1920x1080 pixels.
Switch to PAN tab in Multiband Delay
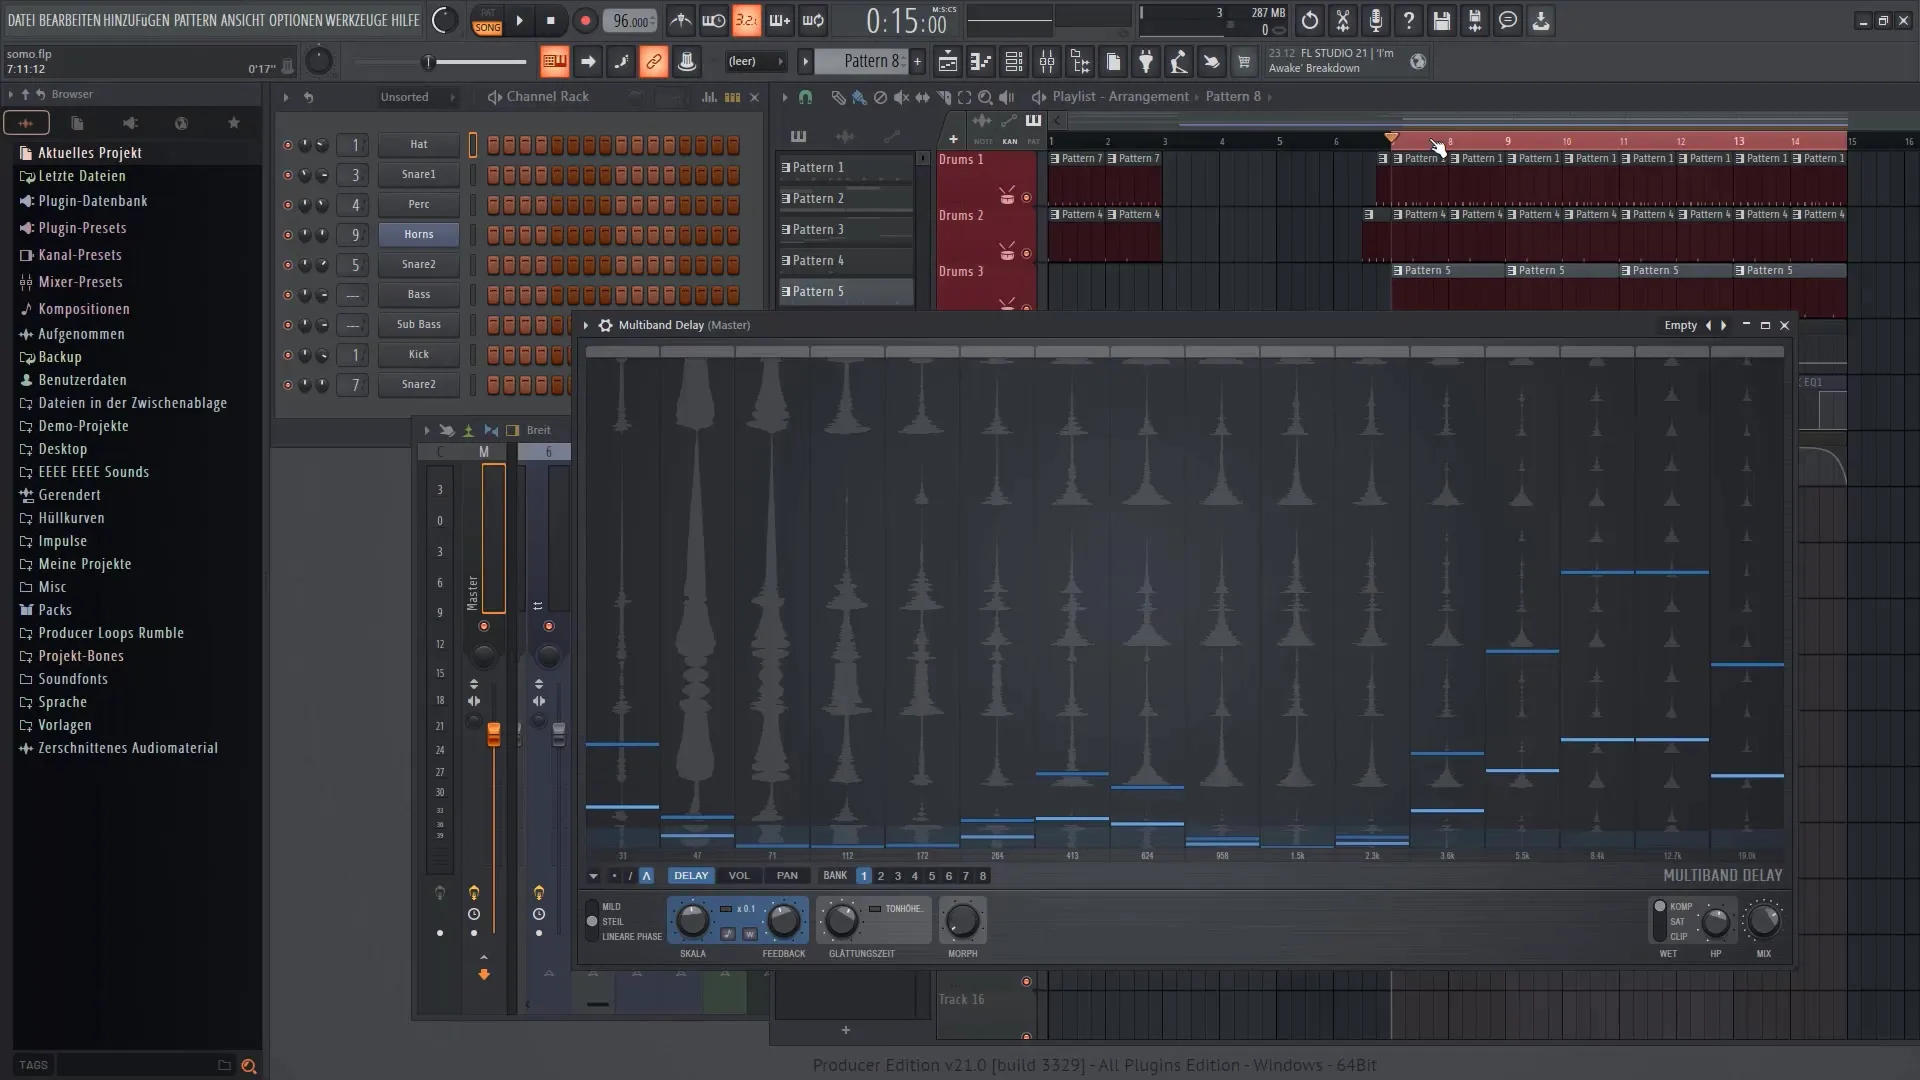787,876
